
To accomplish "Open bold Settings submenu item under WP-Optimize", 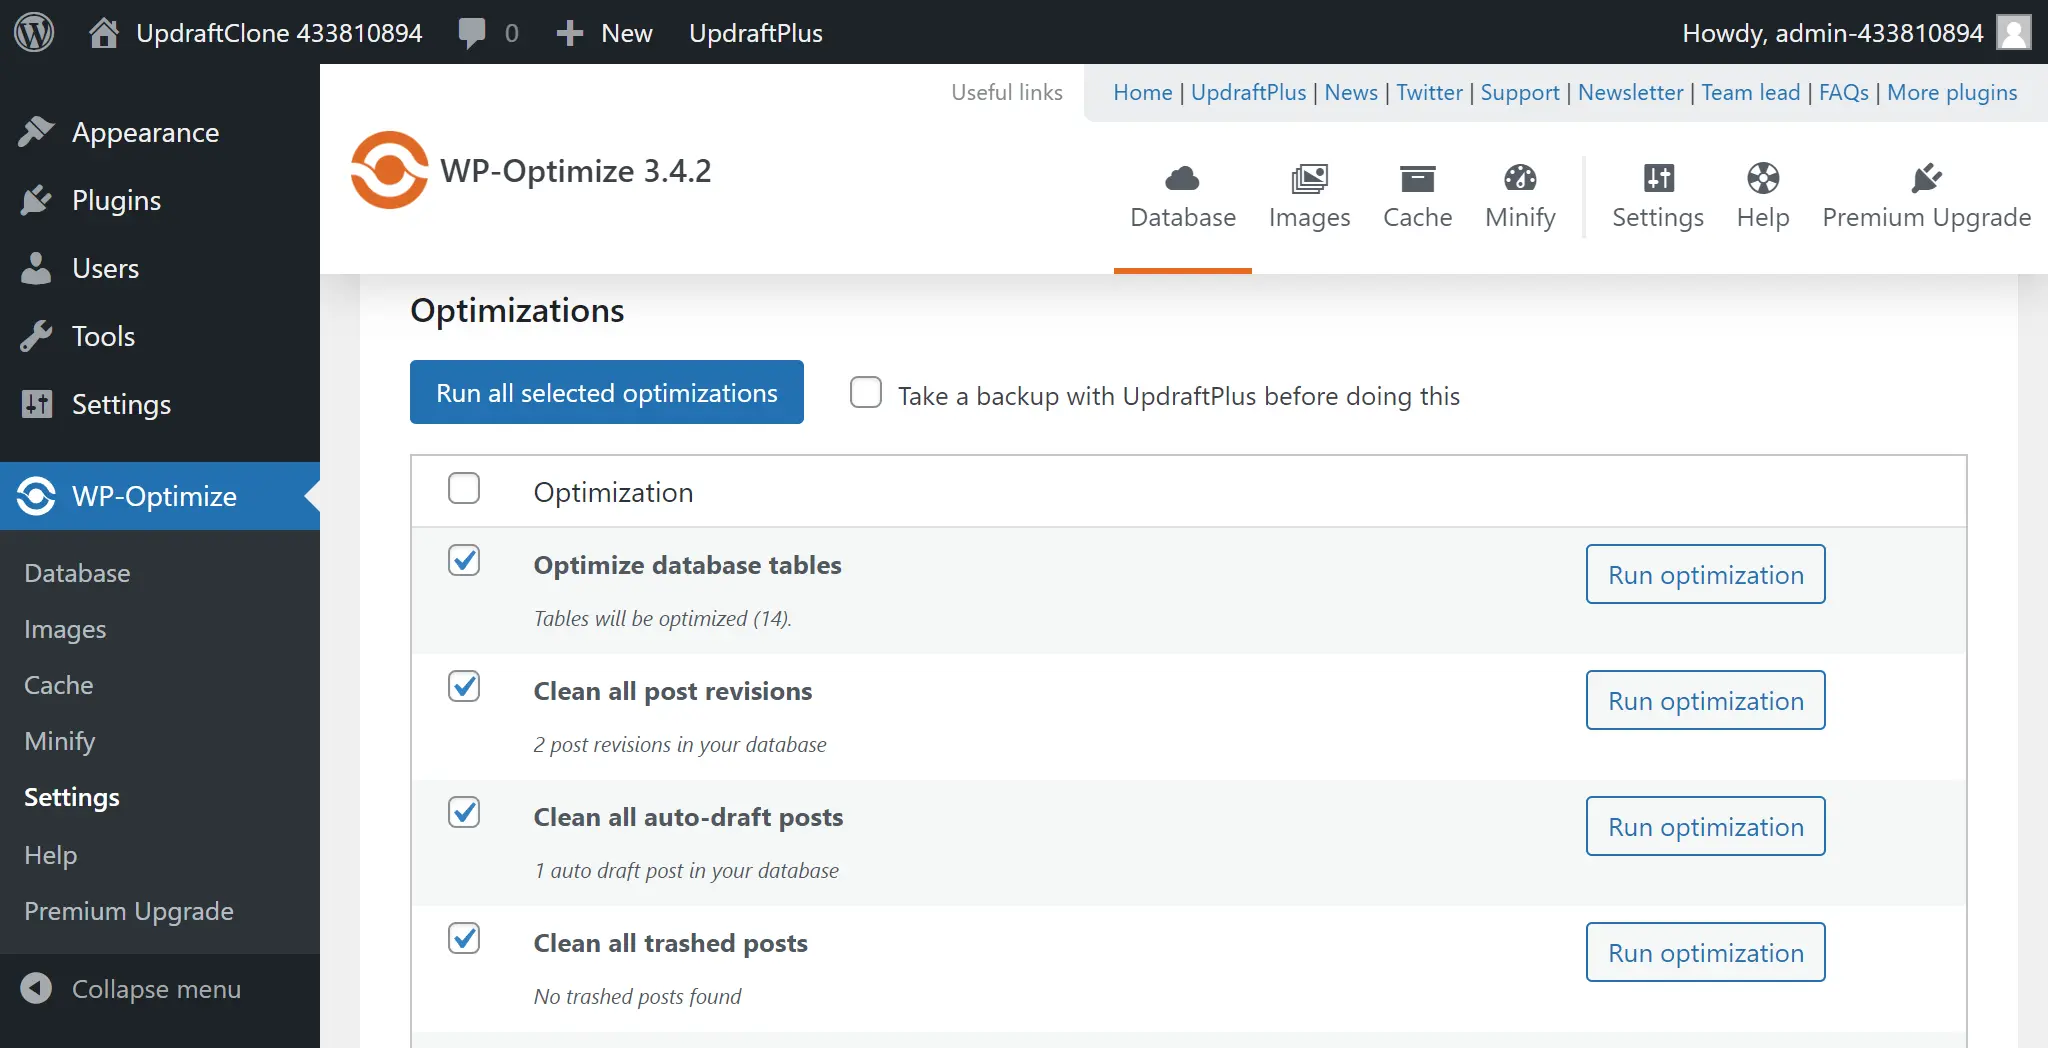I will 72,797.
